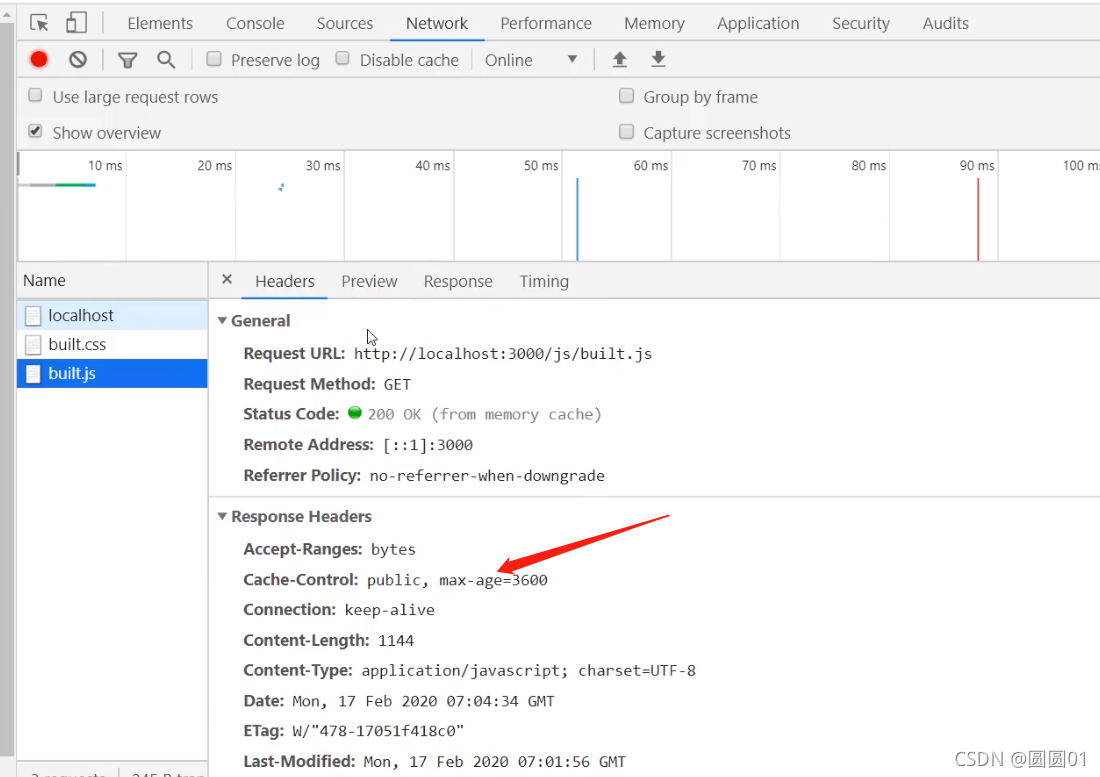Select the Headers detail tab
The height and width of the screenshot is (777, 1100).
pos(285,281)
